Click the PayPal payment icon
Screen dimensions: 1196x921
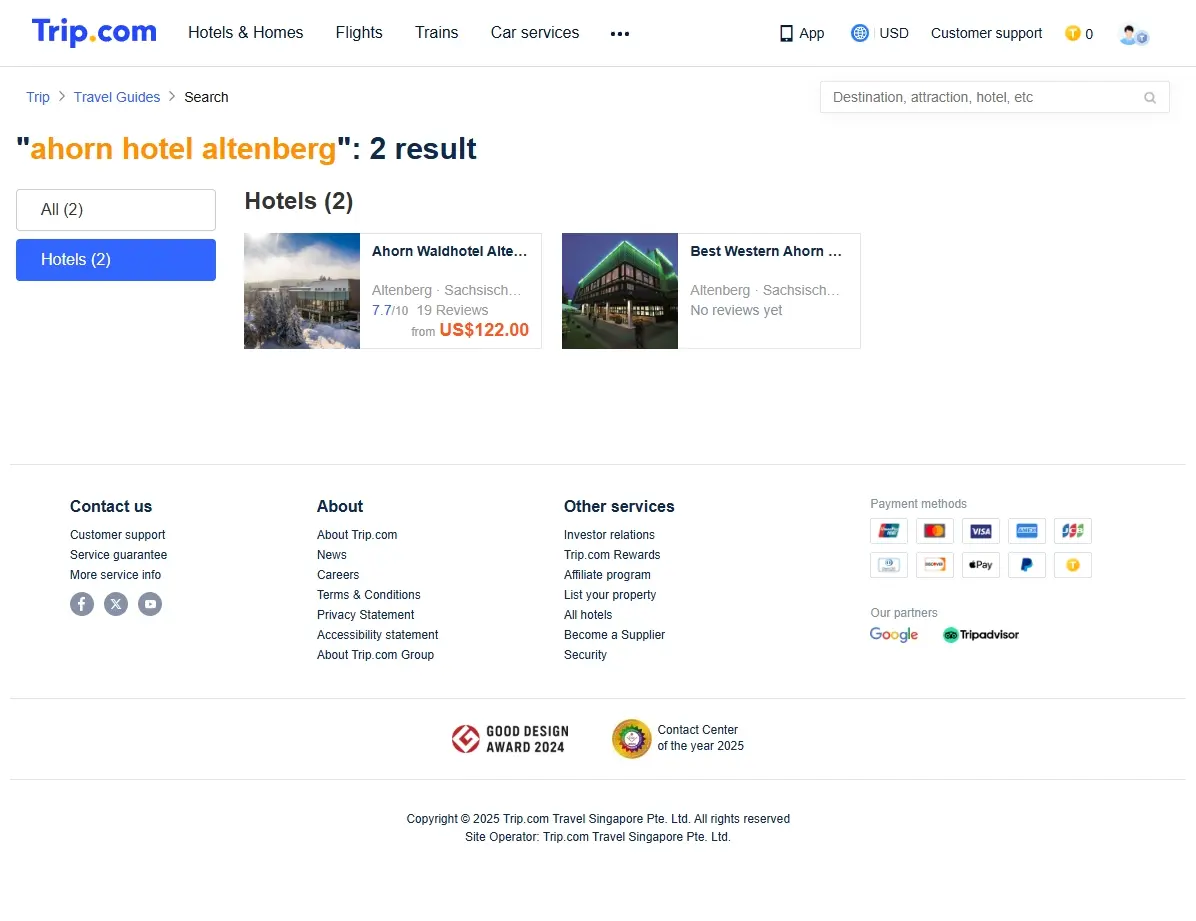[x=1027, y=565]
